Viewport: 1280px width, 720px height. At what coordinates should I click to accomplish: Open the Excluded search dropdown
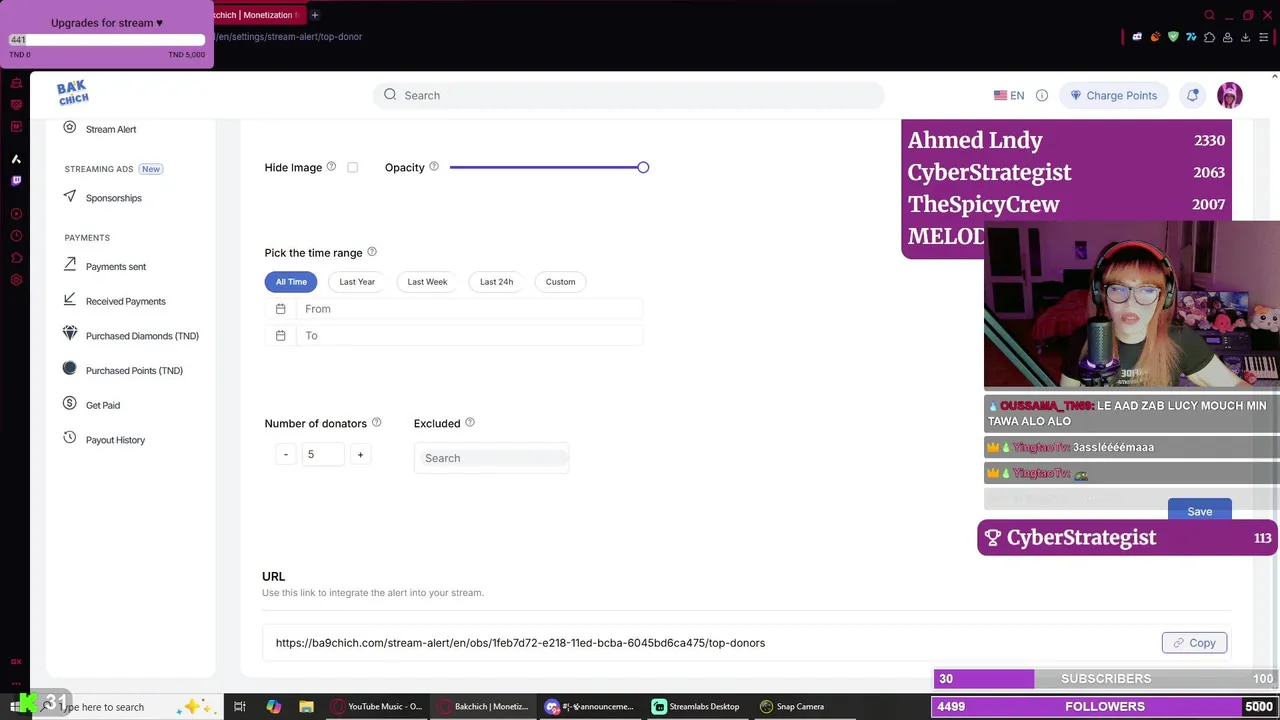click(491, 458)
